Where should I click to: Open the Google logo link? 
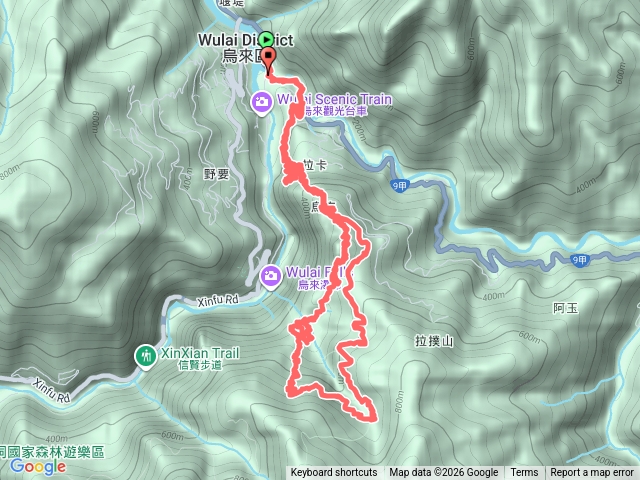tap(38, 467)
